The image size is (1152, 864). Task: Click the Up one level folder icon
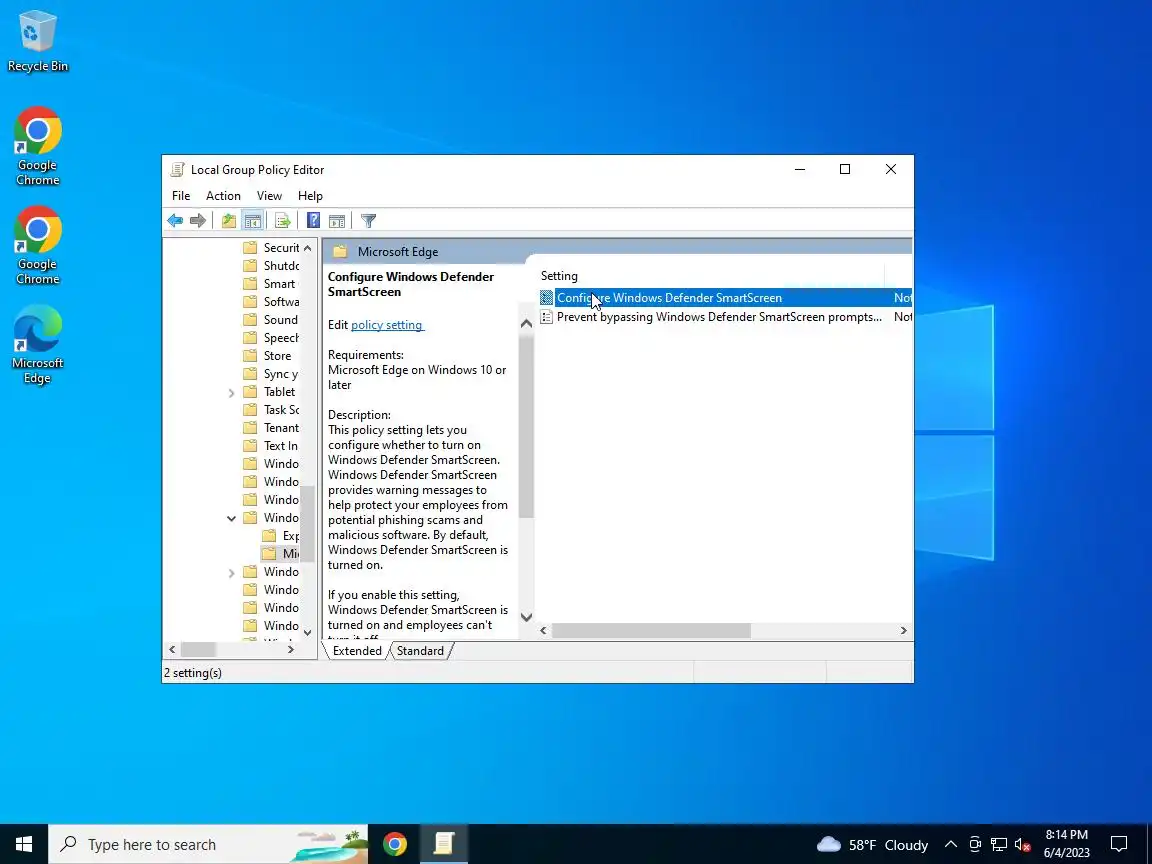coord(229,220)
